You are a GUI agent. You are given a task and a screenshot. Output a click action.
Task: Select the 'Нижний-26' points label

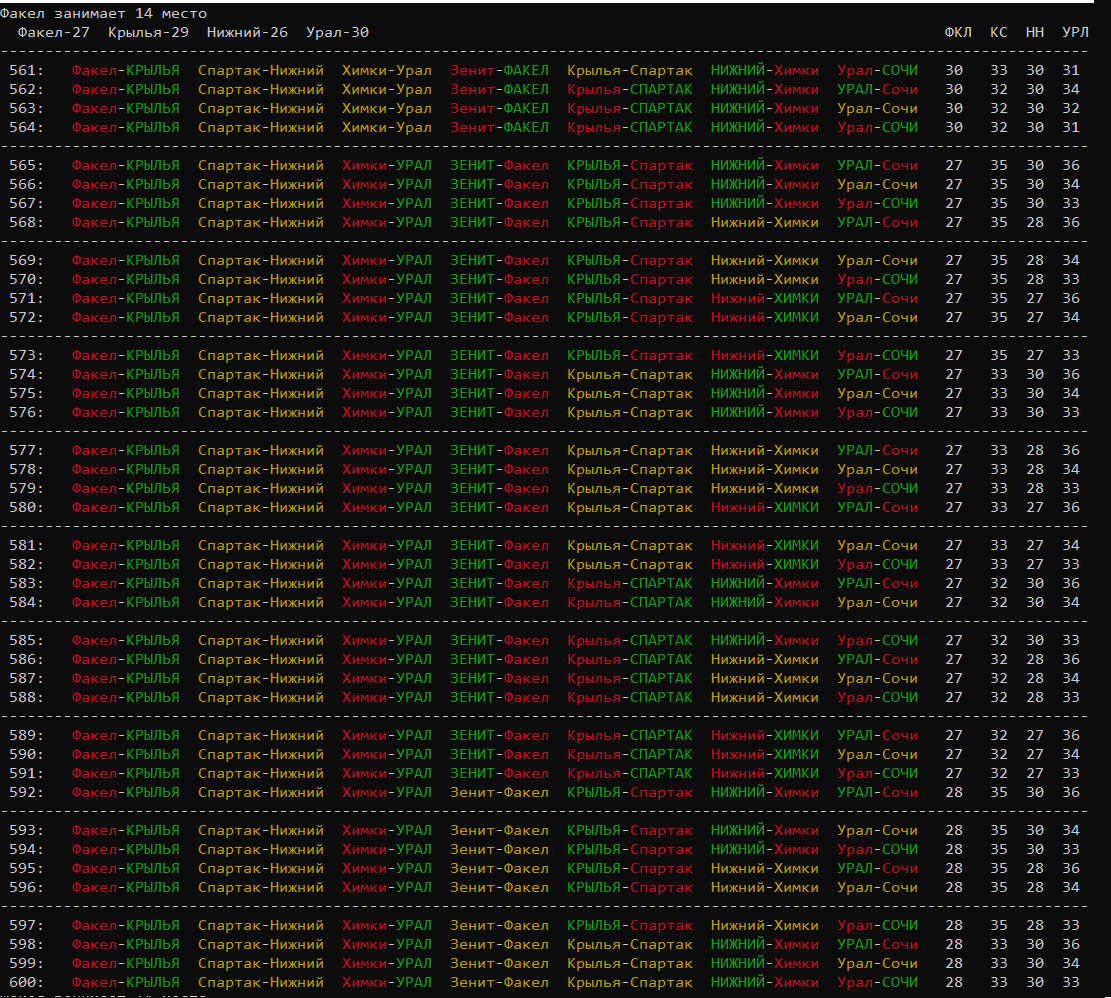tap(247, 33)
